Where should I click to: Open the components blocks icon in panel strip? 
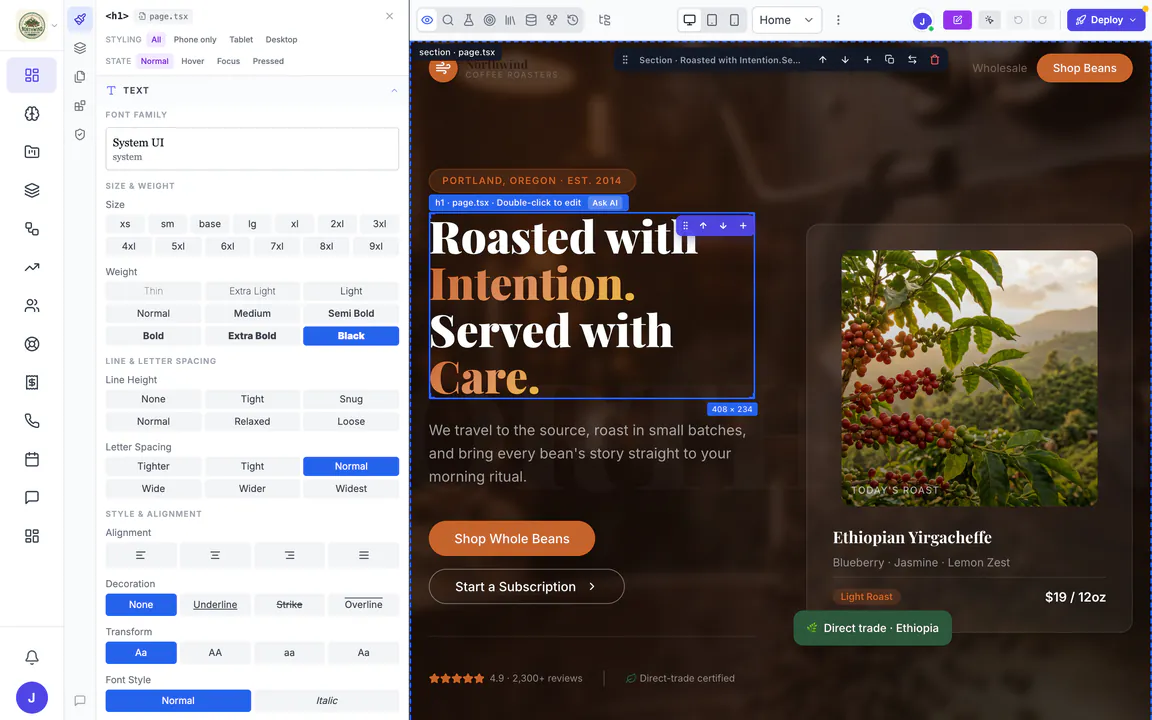pos(80,106)
